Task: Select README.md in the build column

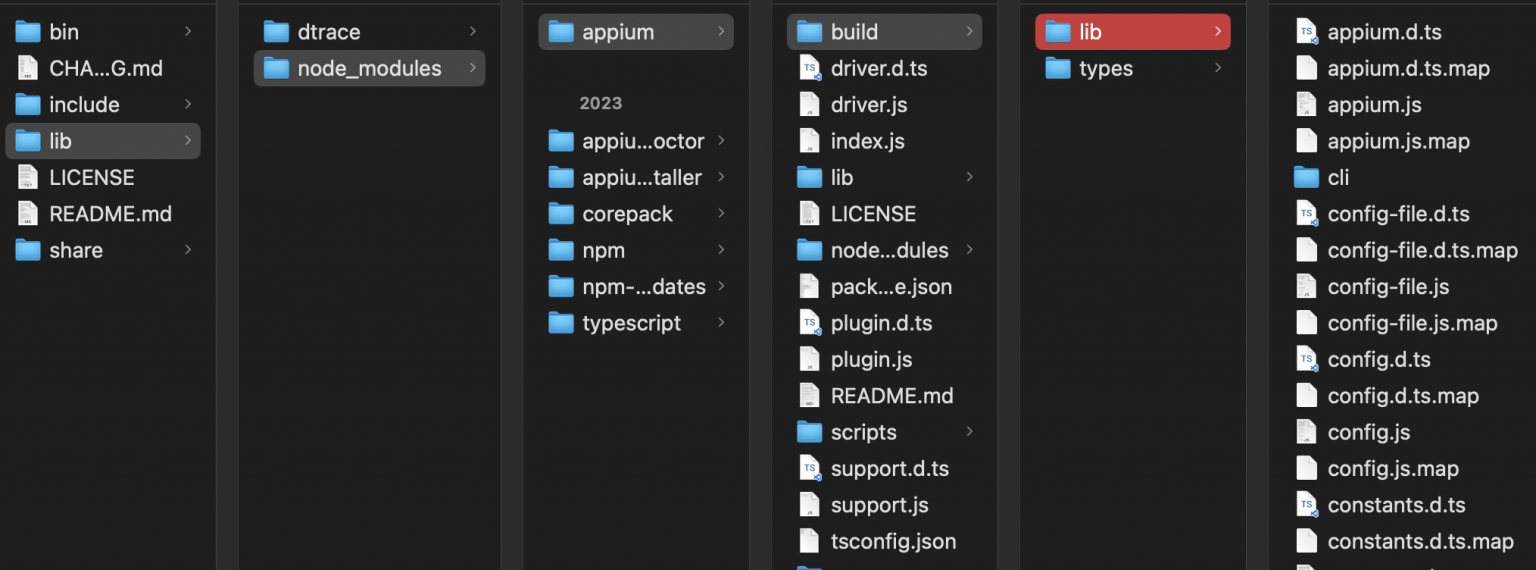Action: 891,396
